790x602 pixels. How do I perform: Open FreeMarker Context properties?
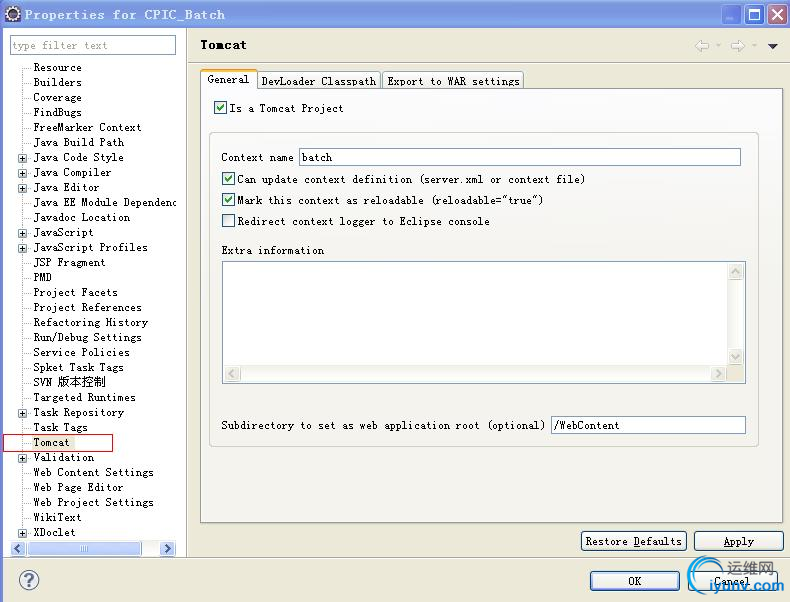tap(87, 127)
